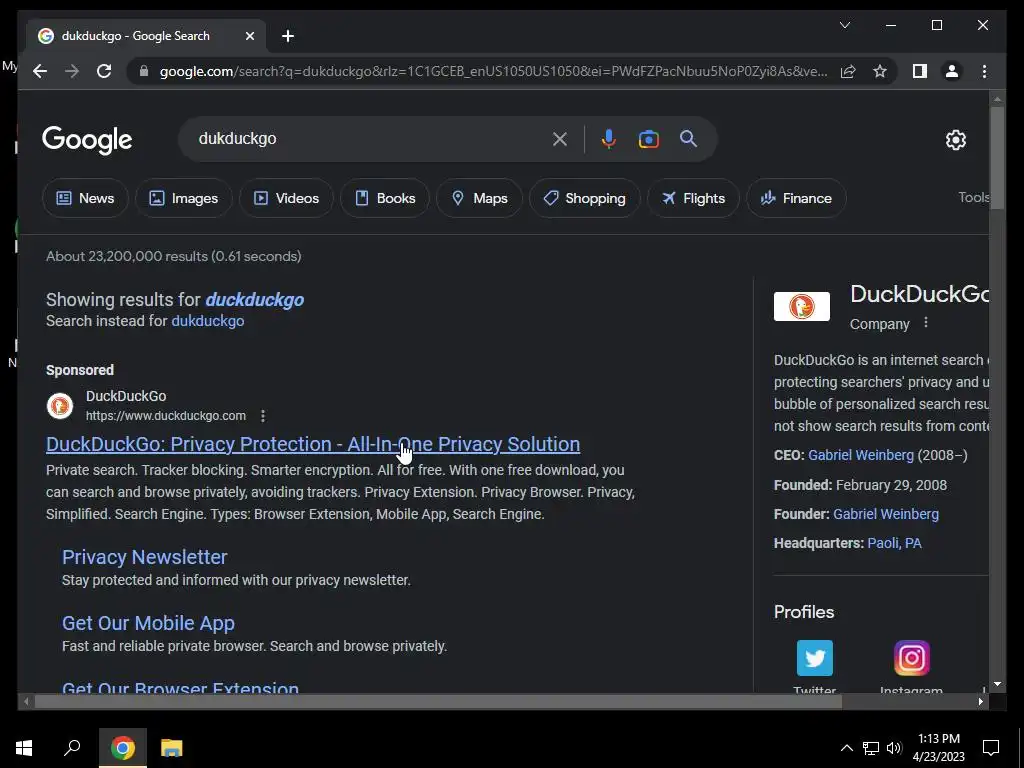
Task: Go back with the browser back arrow
Action: coord(40,71)
